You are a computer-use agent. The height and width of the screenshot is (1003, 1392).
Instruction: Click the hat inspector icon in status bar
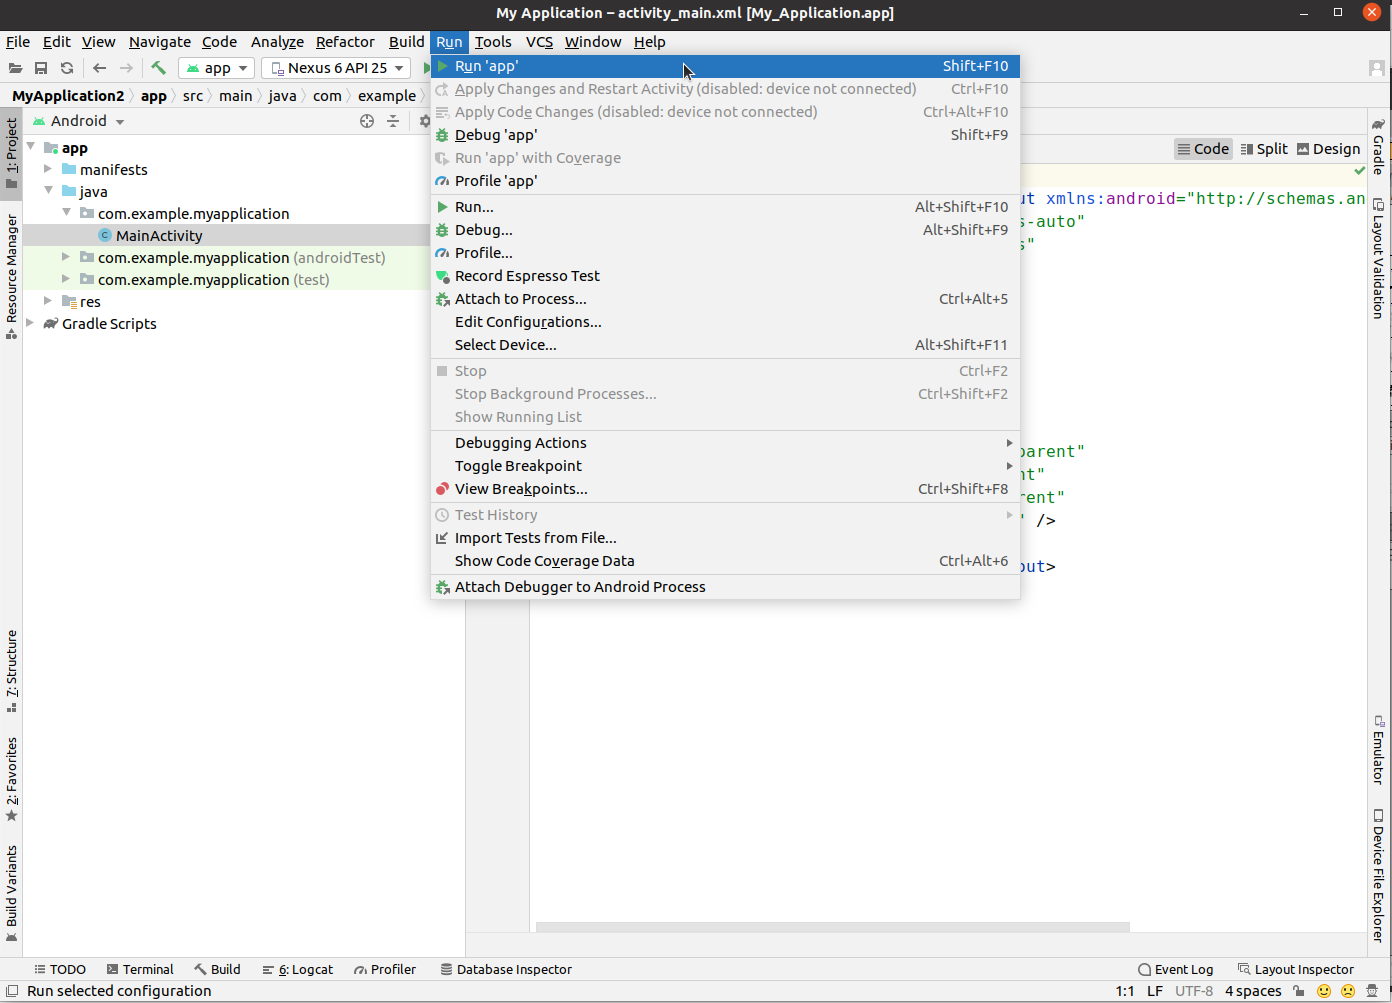[x=1373, y=991]
